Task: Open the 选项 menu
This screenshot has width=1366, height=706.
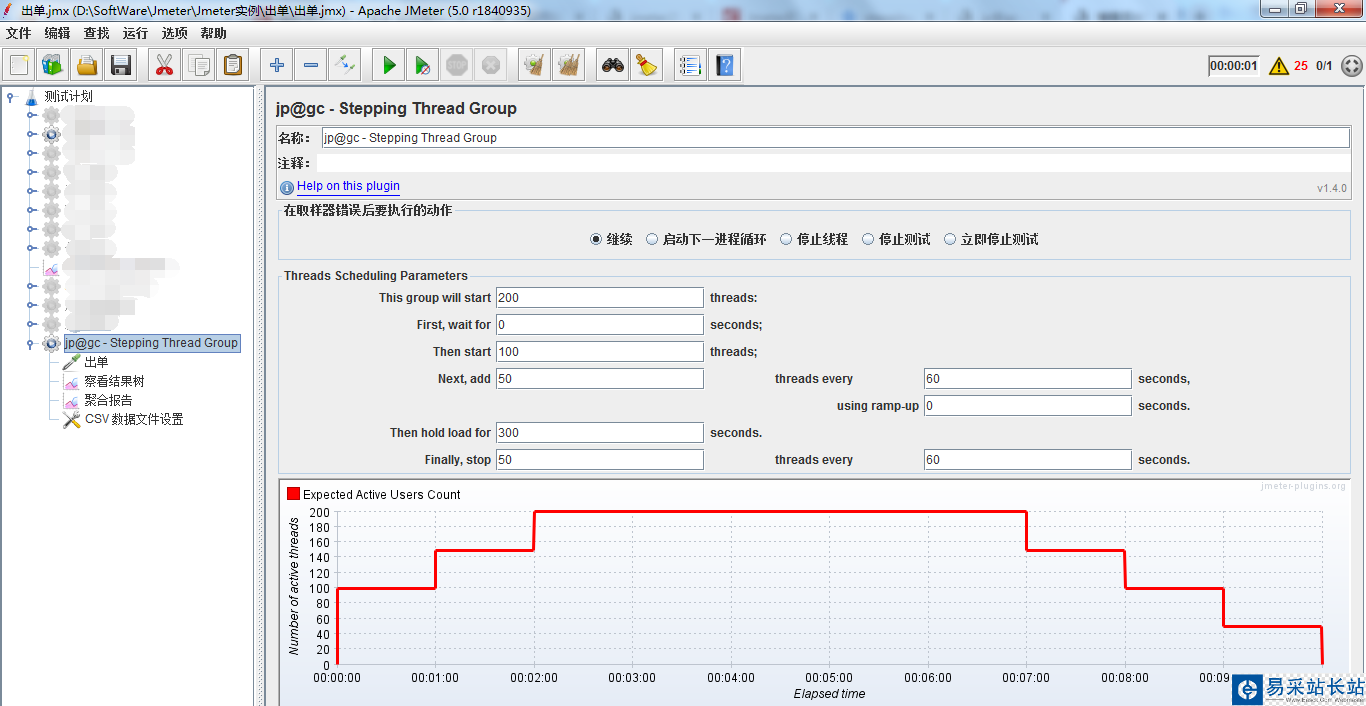Action: 175,33
